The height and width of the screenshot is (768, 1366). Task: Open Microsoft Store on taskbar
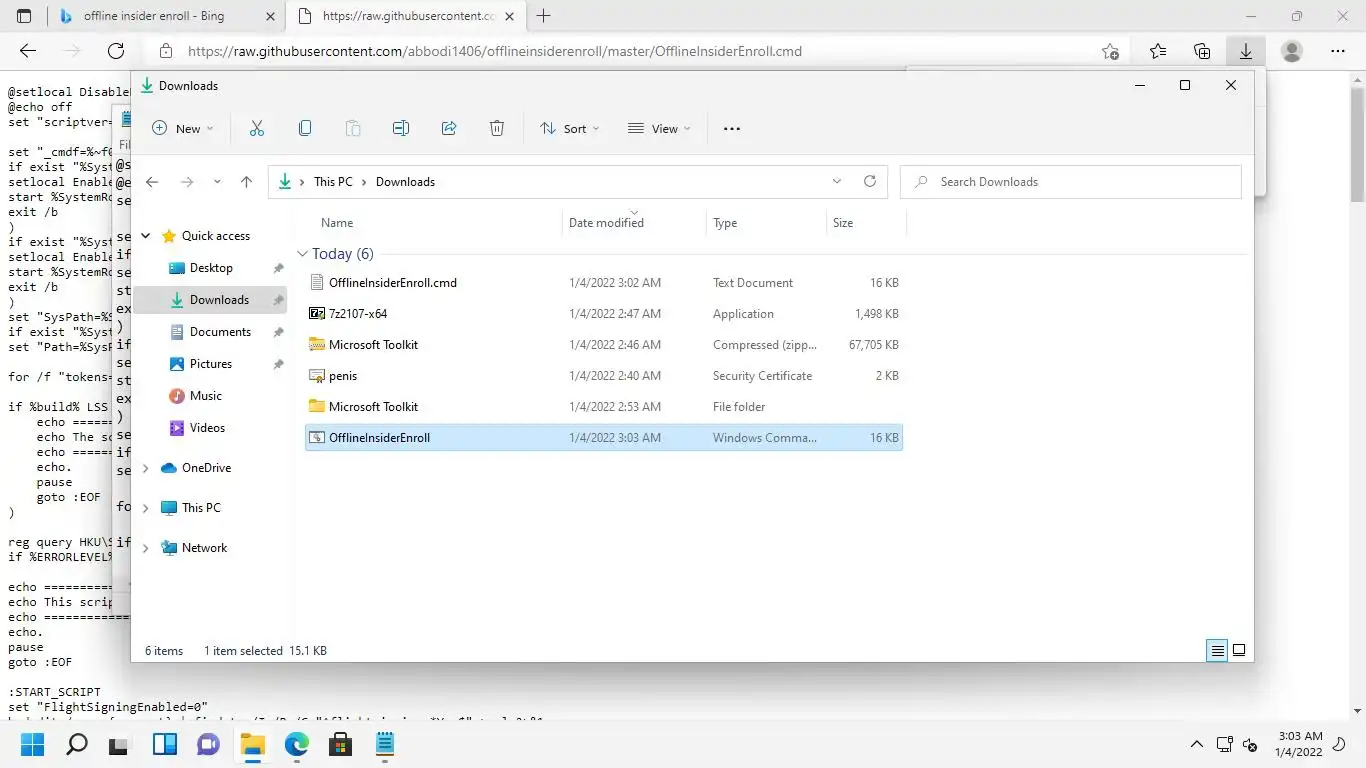[x=340, y=745]
